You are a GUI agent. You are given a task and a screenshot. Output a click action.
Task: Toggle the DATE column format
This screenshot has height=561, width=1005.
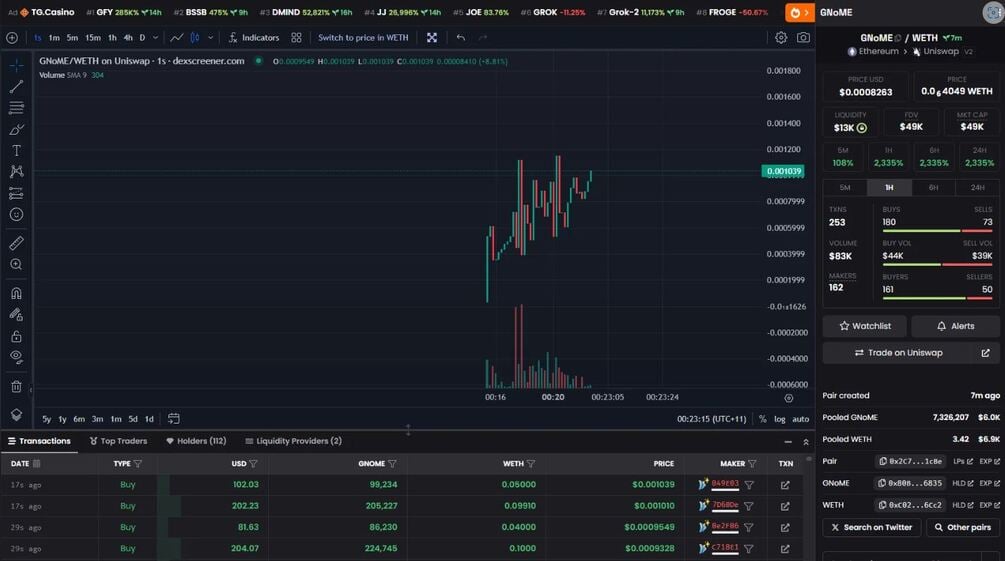(x=37, y=464)
